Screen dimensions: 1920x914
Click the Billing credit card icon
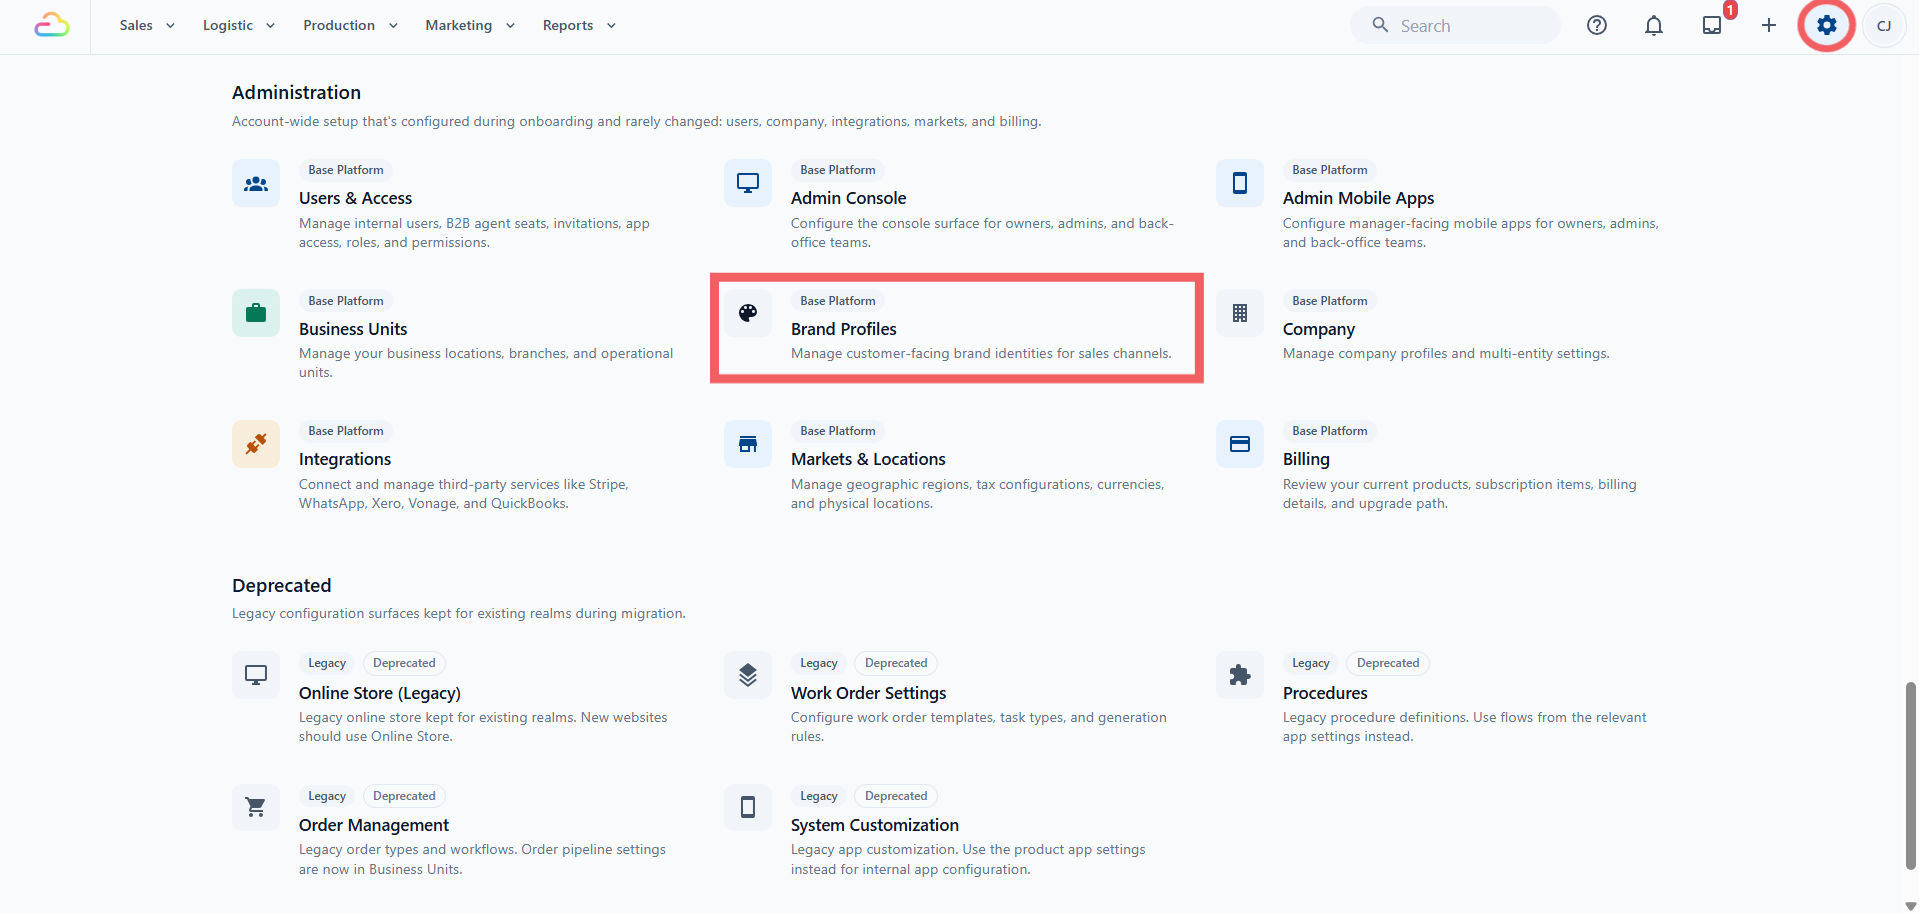[x=1240, y=444]
